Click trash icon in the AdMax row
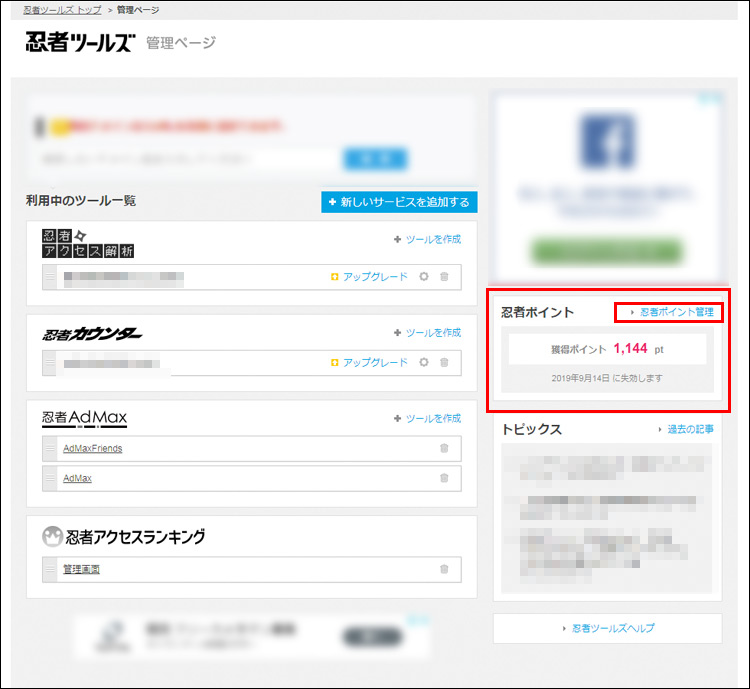This screenshot has height=689, width=750. [x=444, y=478]
